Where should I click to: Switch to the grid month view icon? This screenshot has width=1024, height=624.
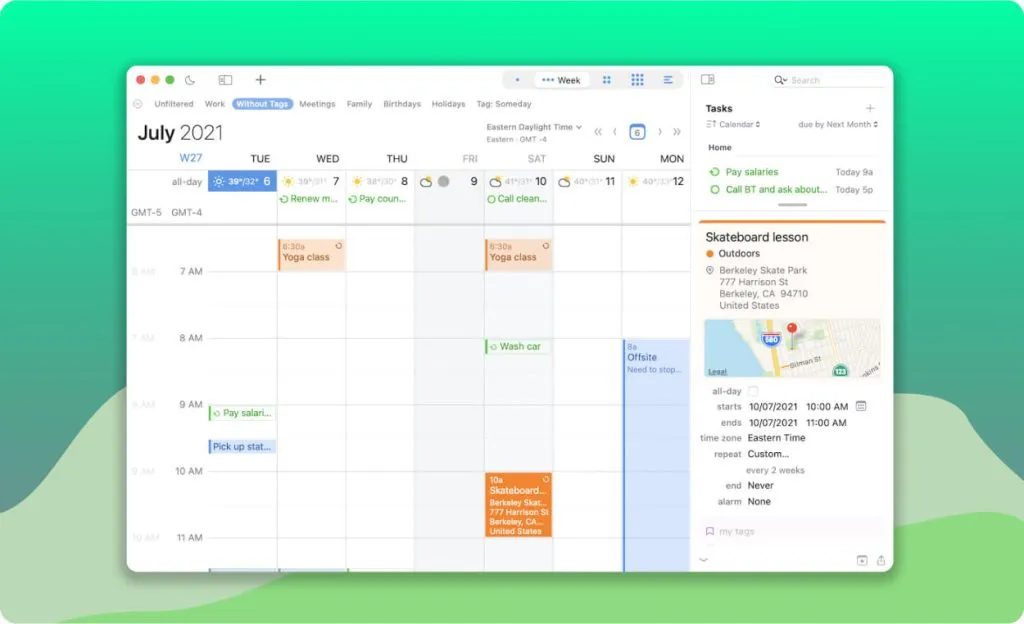(638, 79)
